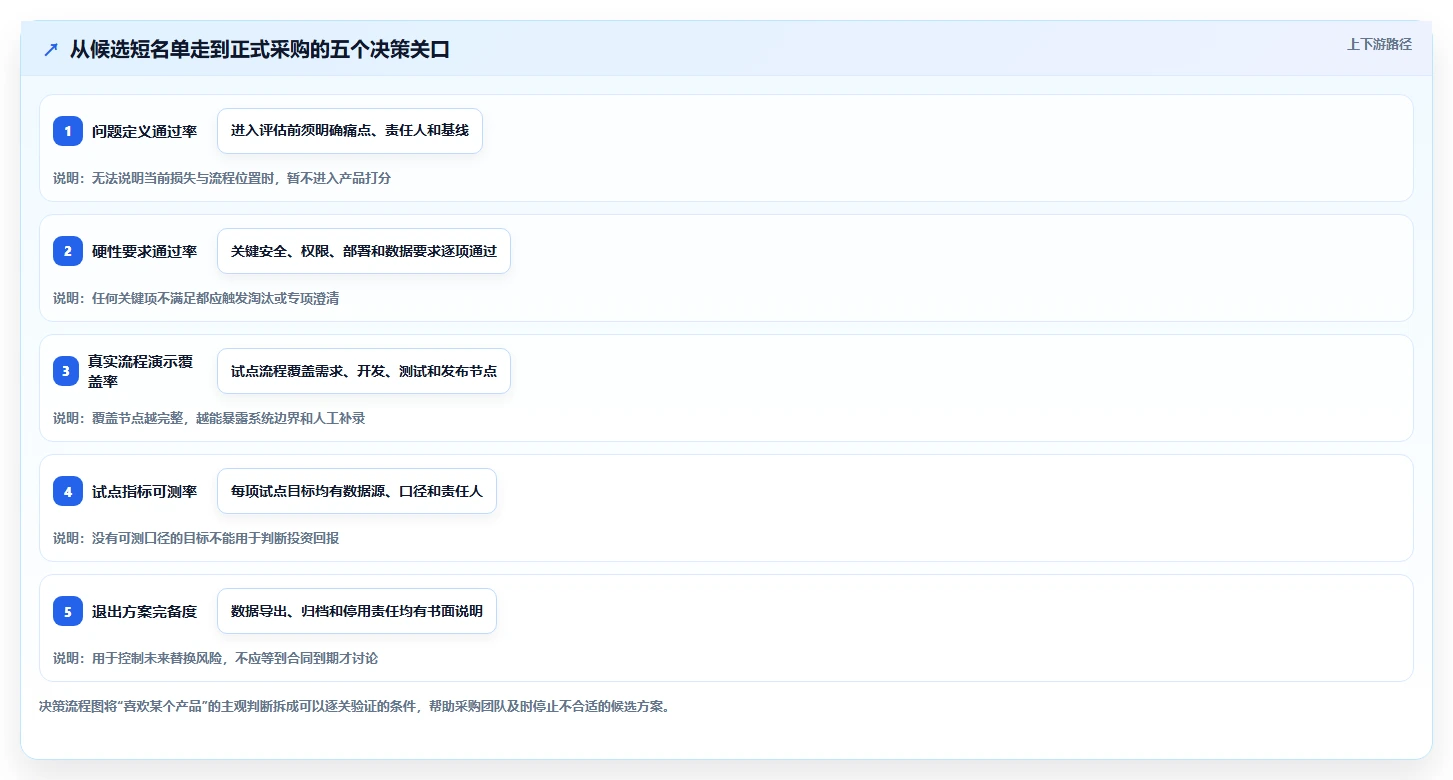This screenshot has height=780, width=1453.
Task: Click the footer caption starting 决策流程图将
Action: (x=354, y=706)
